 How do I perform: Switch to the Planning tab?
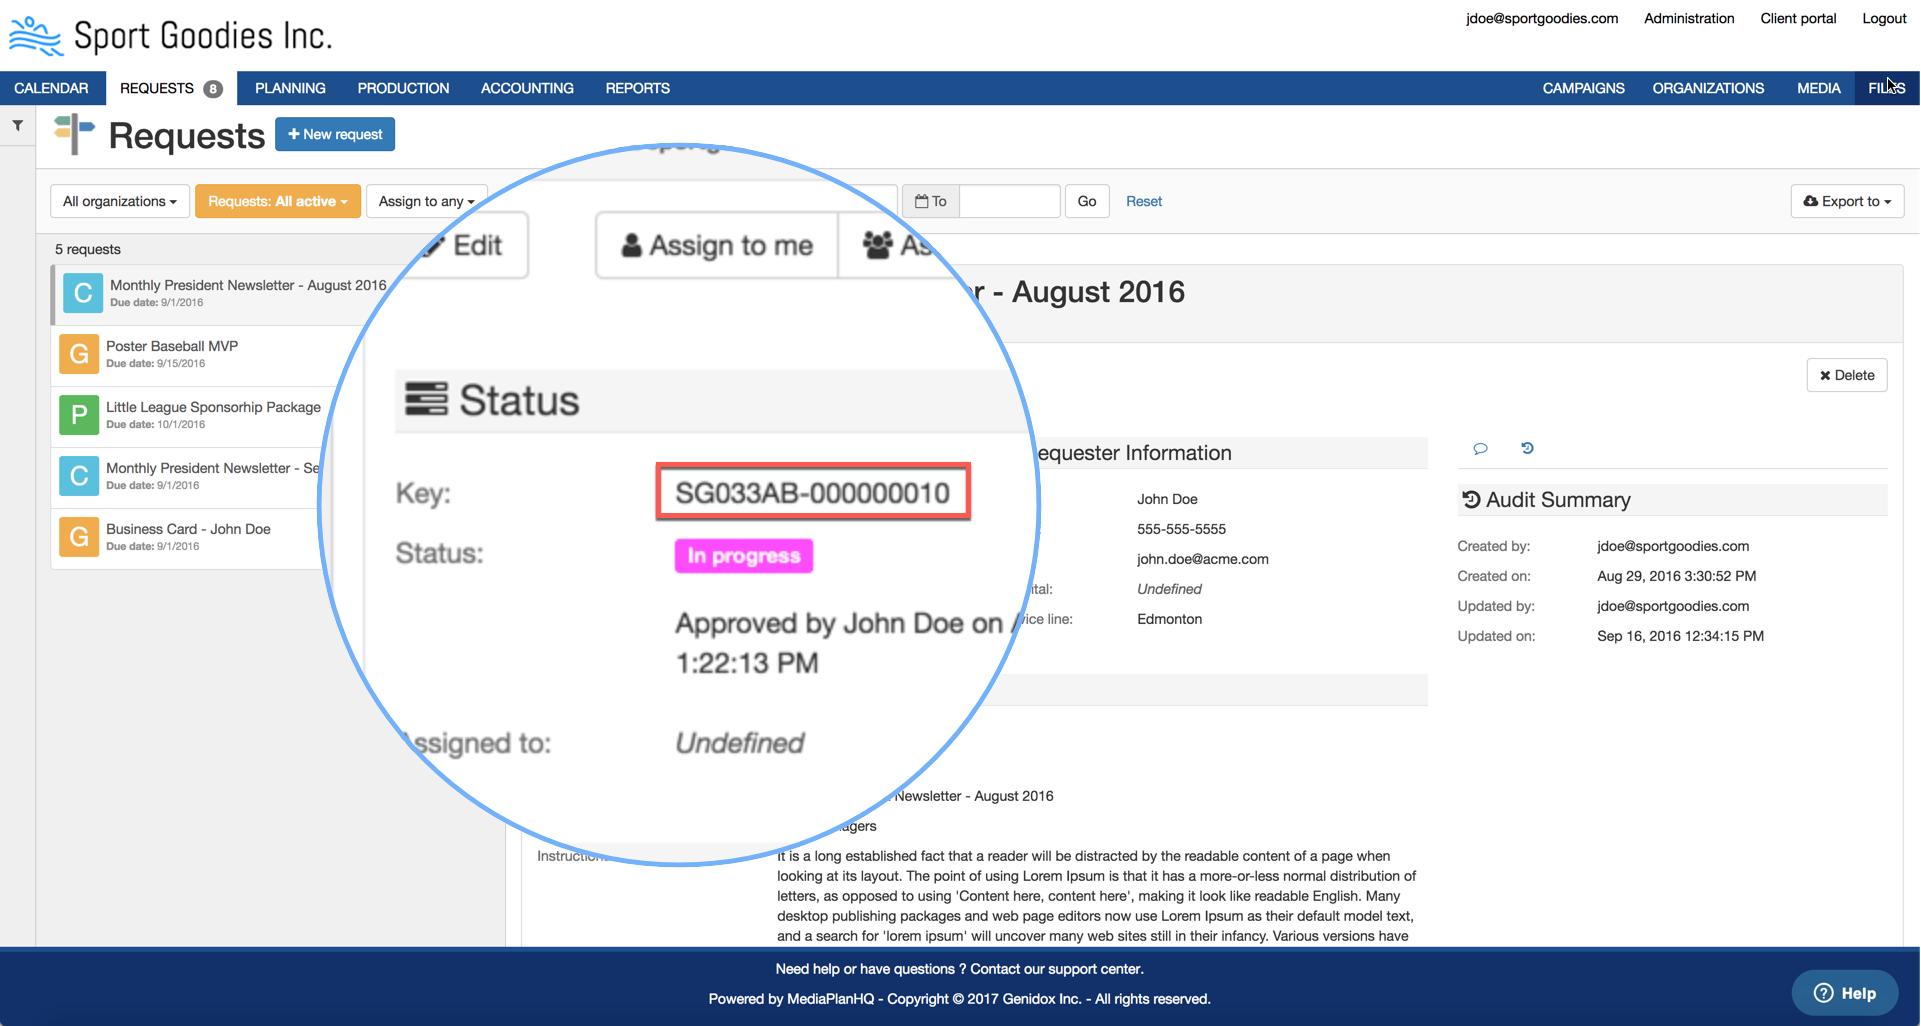click(x=290, y=88)
